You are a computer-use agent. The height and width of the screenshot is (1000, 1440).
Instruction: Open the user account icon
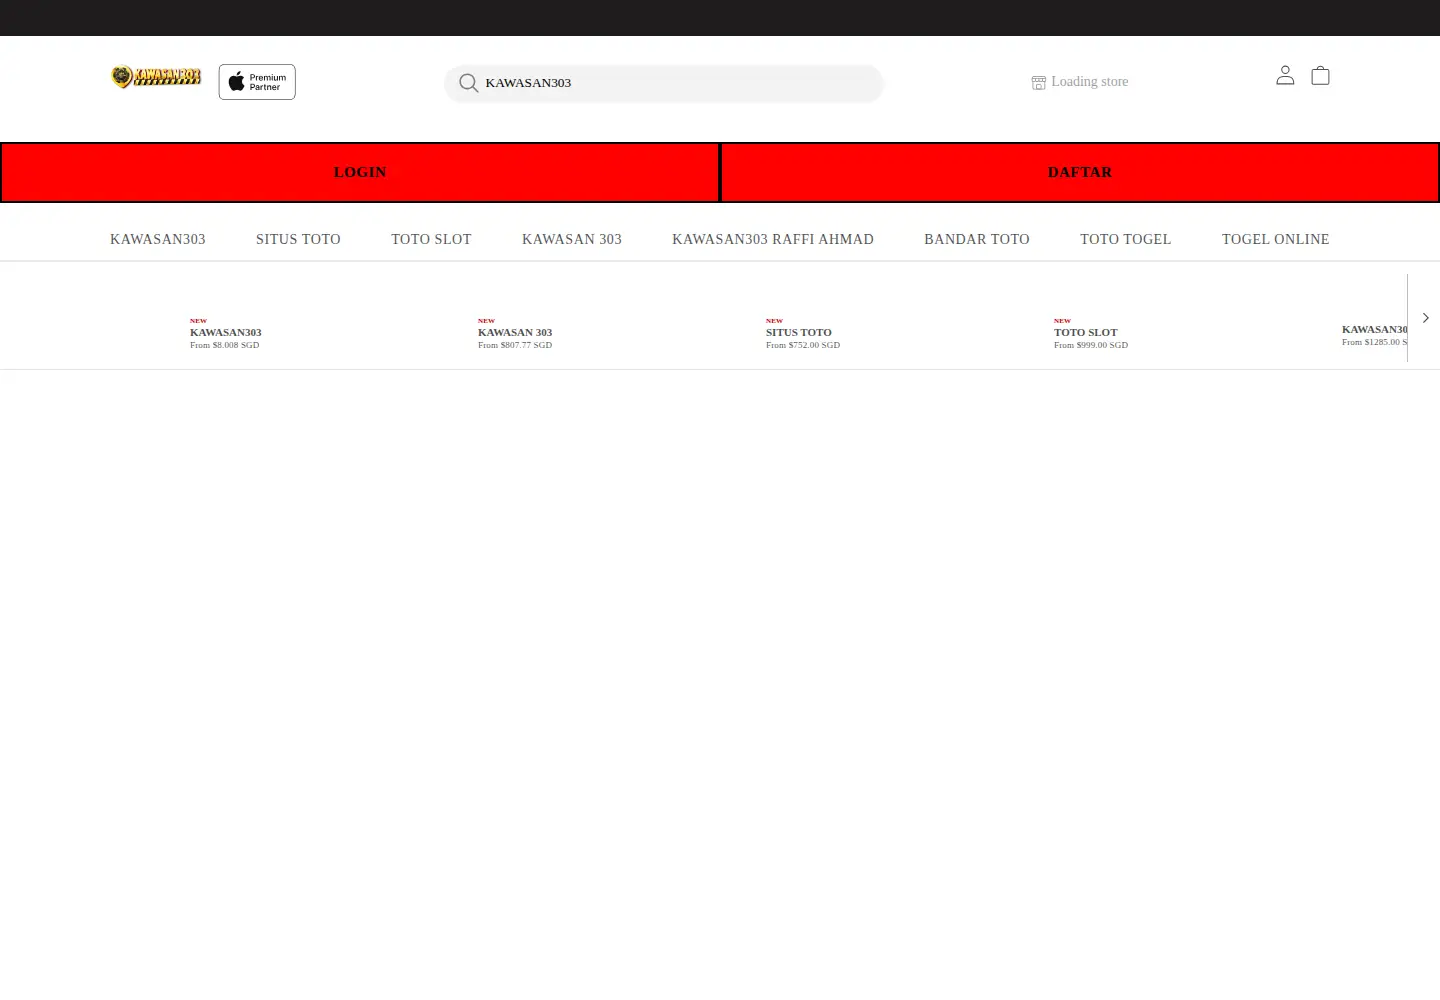(x=1285, y=76)
